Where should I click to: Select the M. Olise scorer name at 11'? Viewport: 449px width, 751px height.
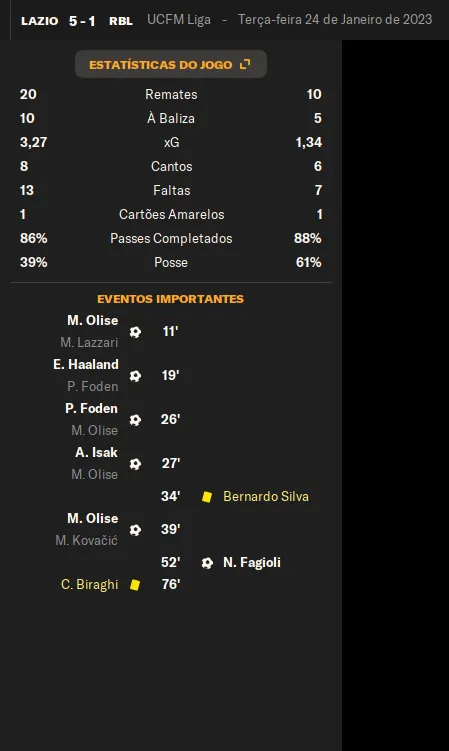pyautogui.click(x=92, y=320)
